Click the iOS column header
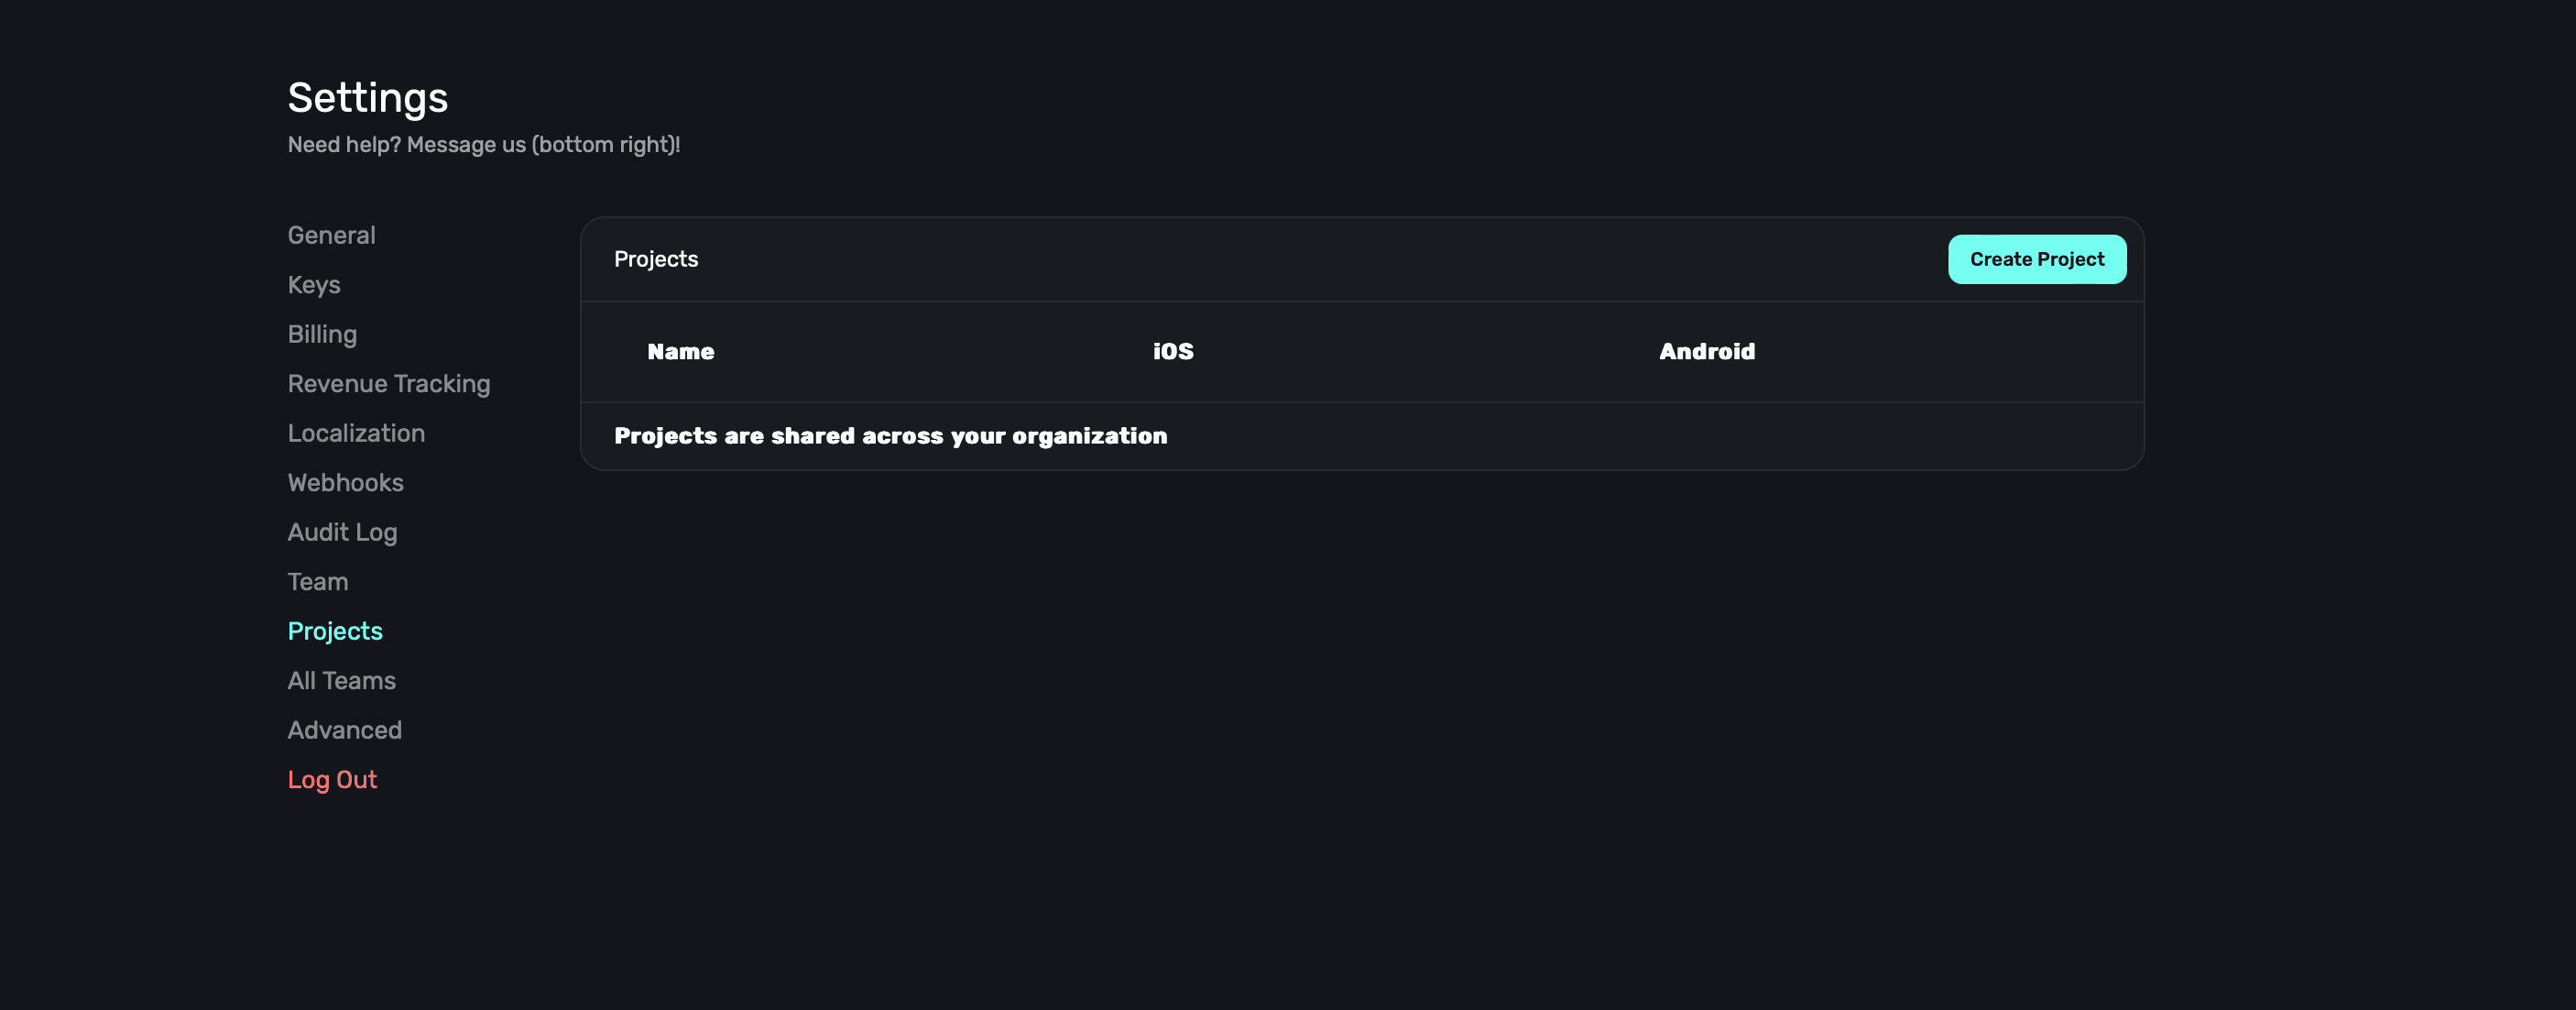2576x1010 pixels. (1173, 352)
